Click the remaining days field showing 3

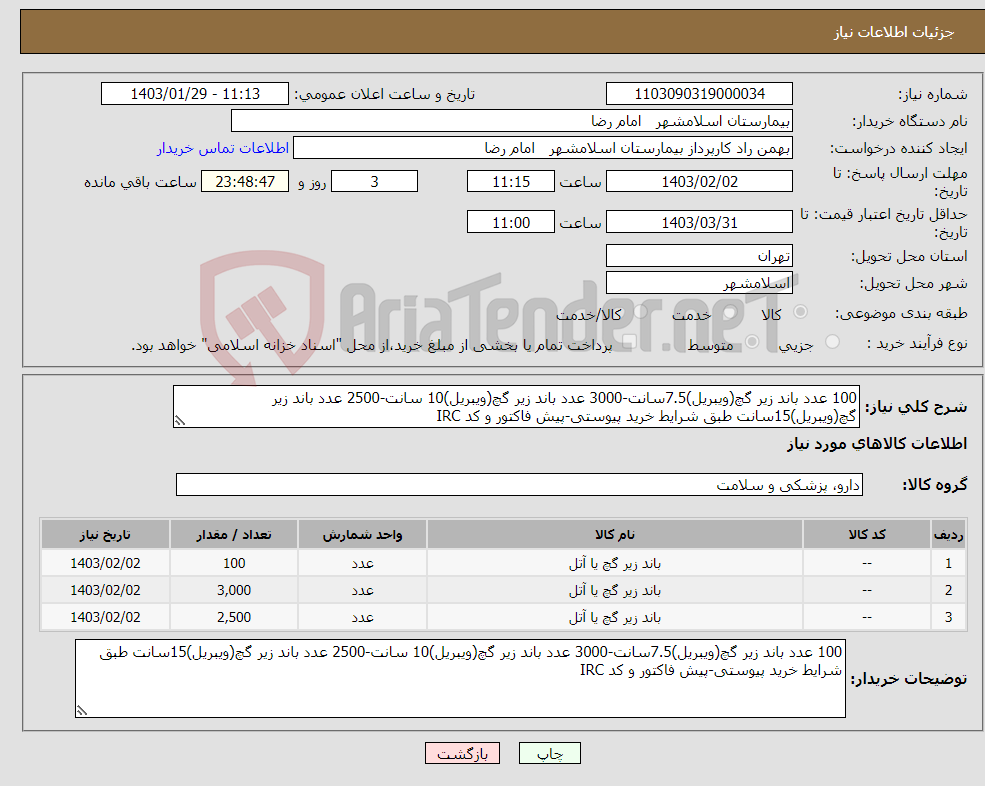click(374, 182)
